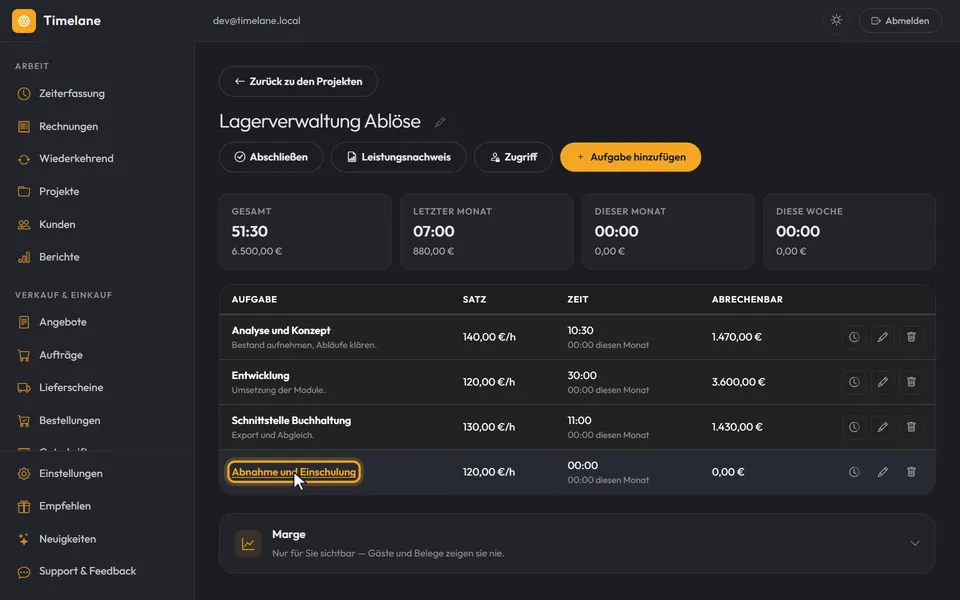This screenshot has width=960, height=600.
Task: Click the 130,00 €/h rate value
Action: 489,427
